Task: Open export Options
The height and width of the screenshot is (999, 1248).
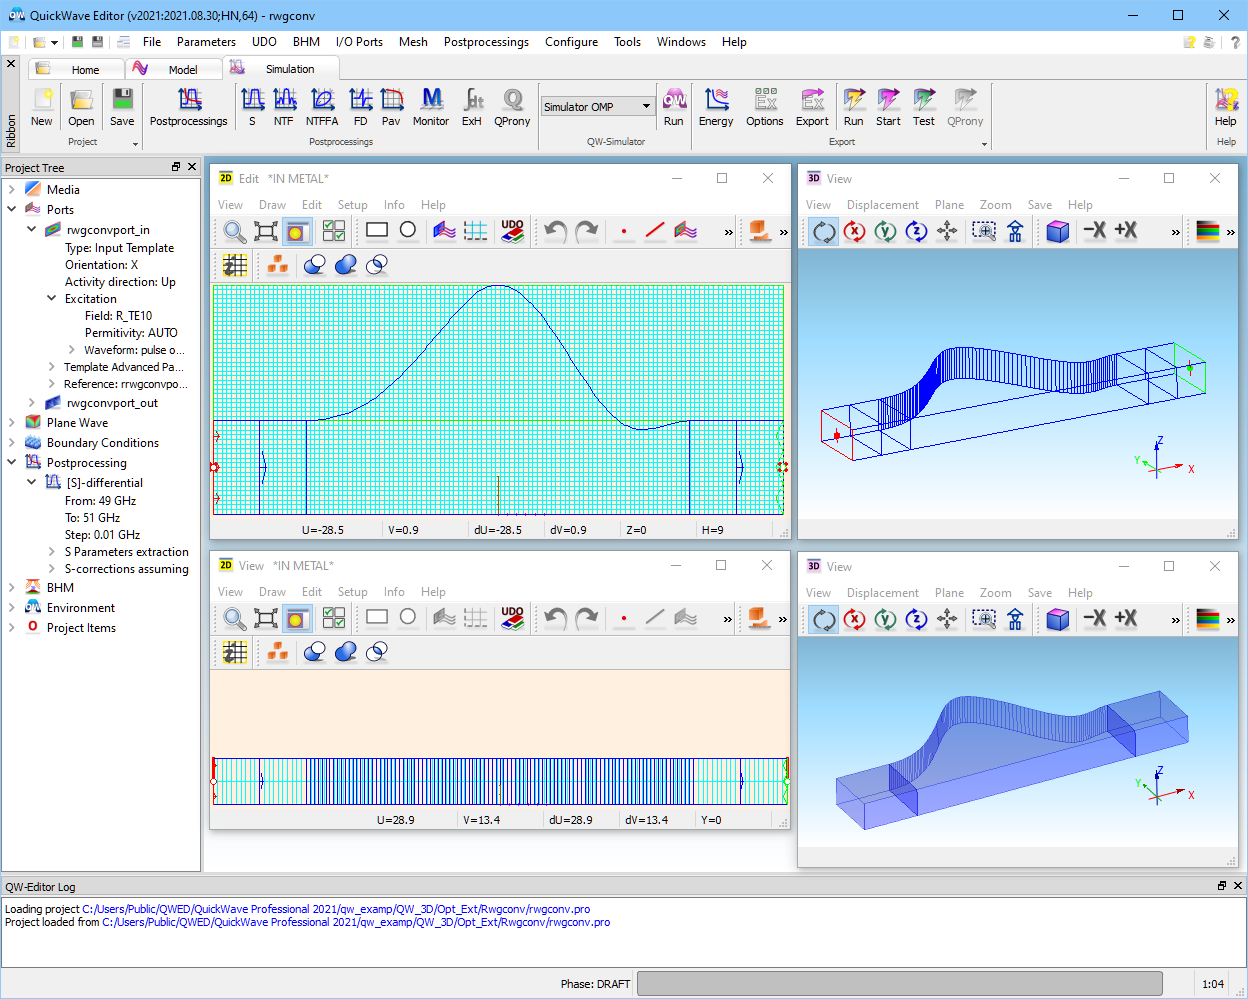Action: click(x=765, y=106)
